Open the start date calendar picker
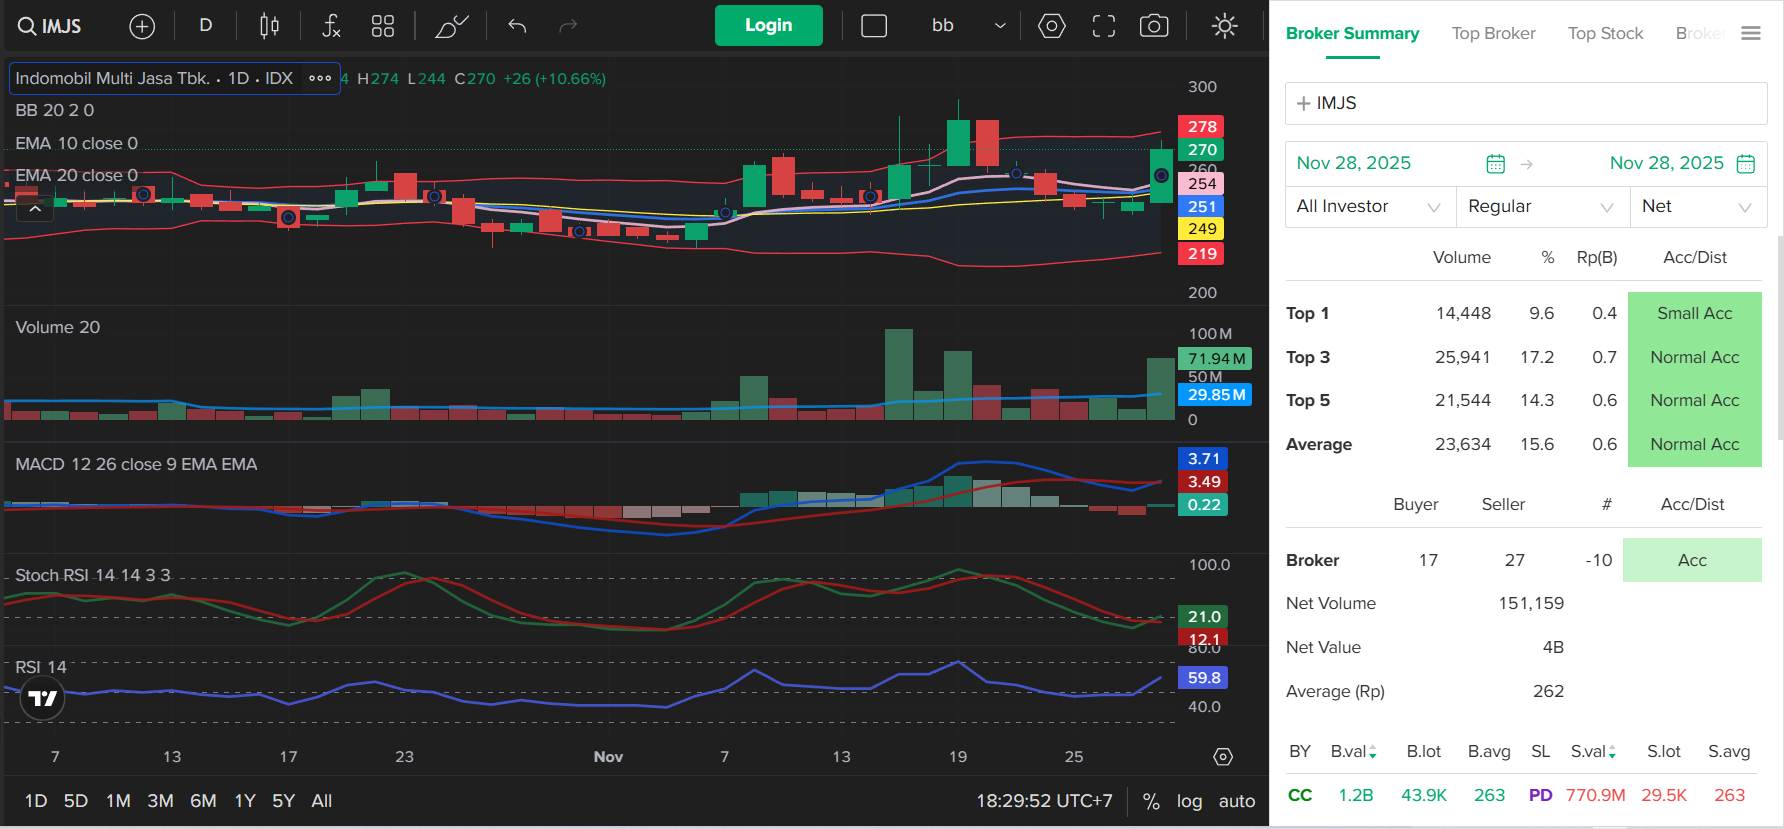This screenshot has width=1784, height=829. tap(1495, 164)
